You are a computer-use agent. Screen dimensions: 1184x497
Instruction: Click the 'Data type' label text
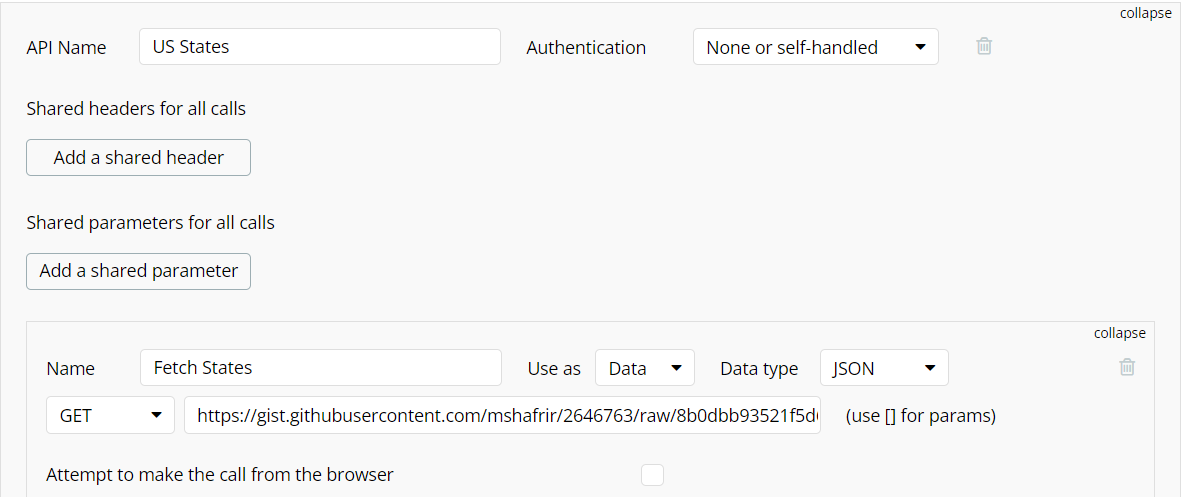759,369
